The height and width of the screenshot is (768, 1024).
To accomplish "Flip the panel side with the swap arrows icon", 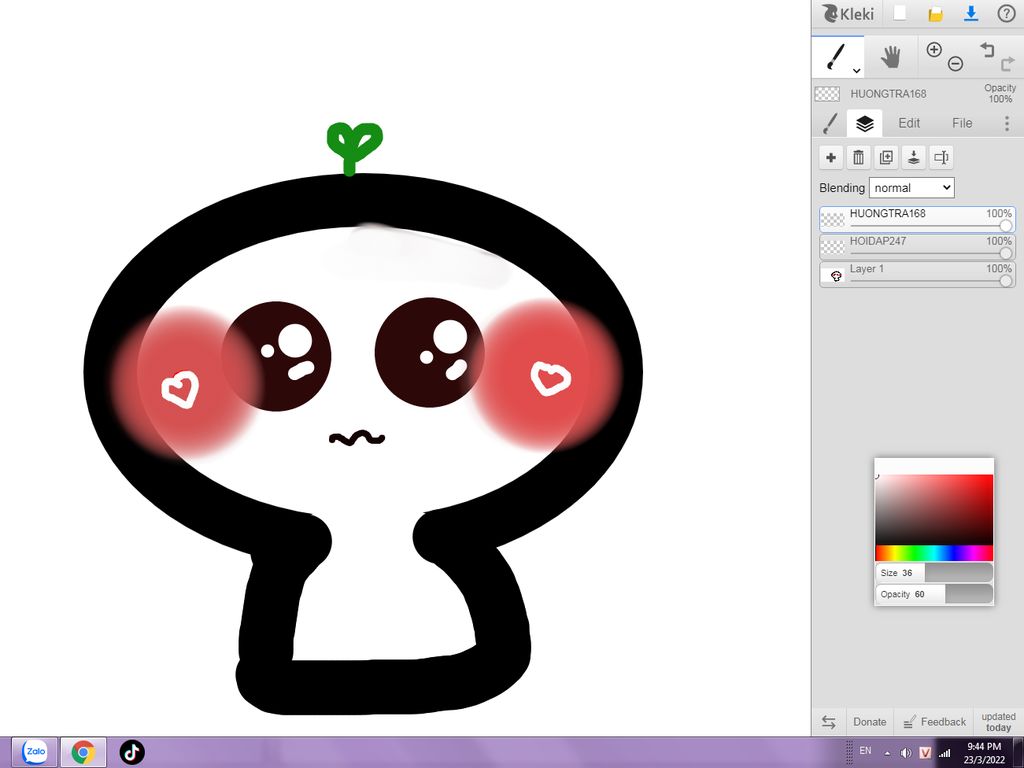I will click(x=828, y=722).
